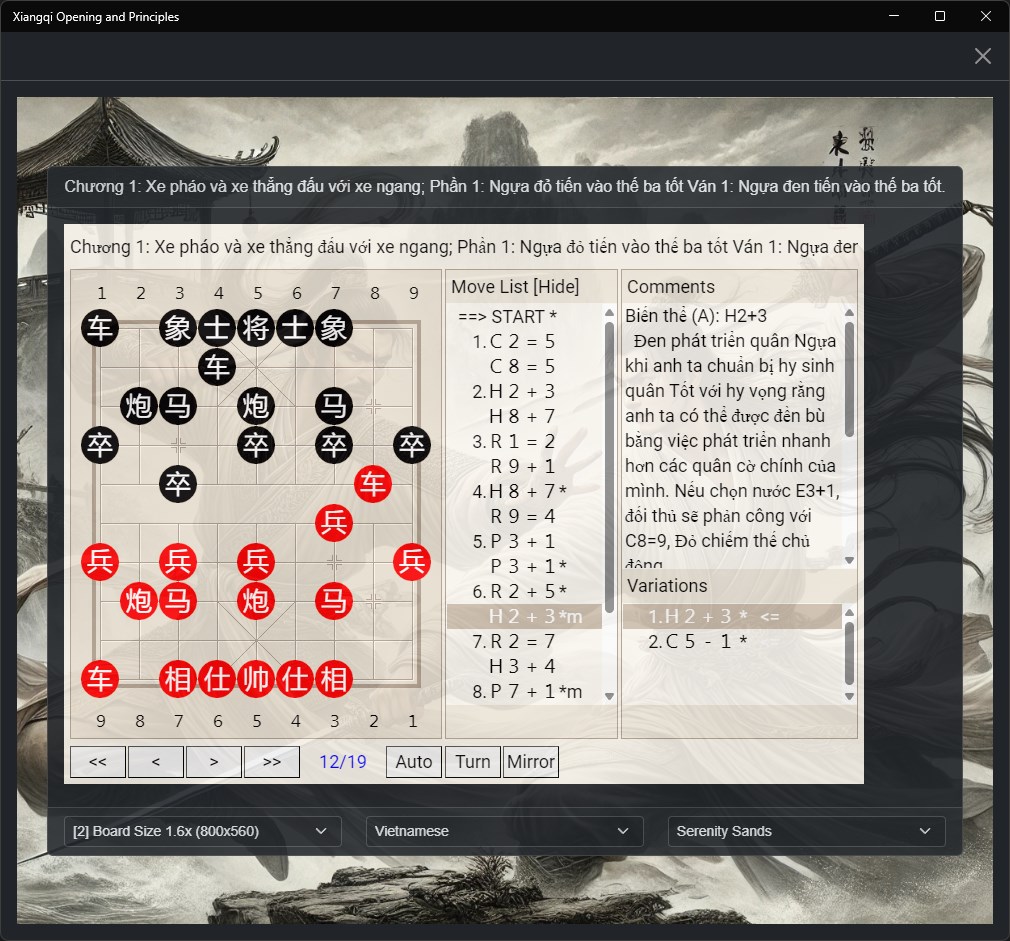Select move '7. R 2 = 7' in list
The image size is (1010, 941).
(524, 641)
